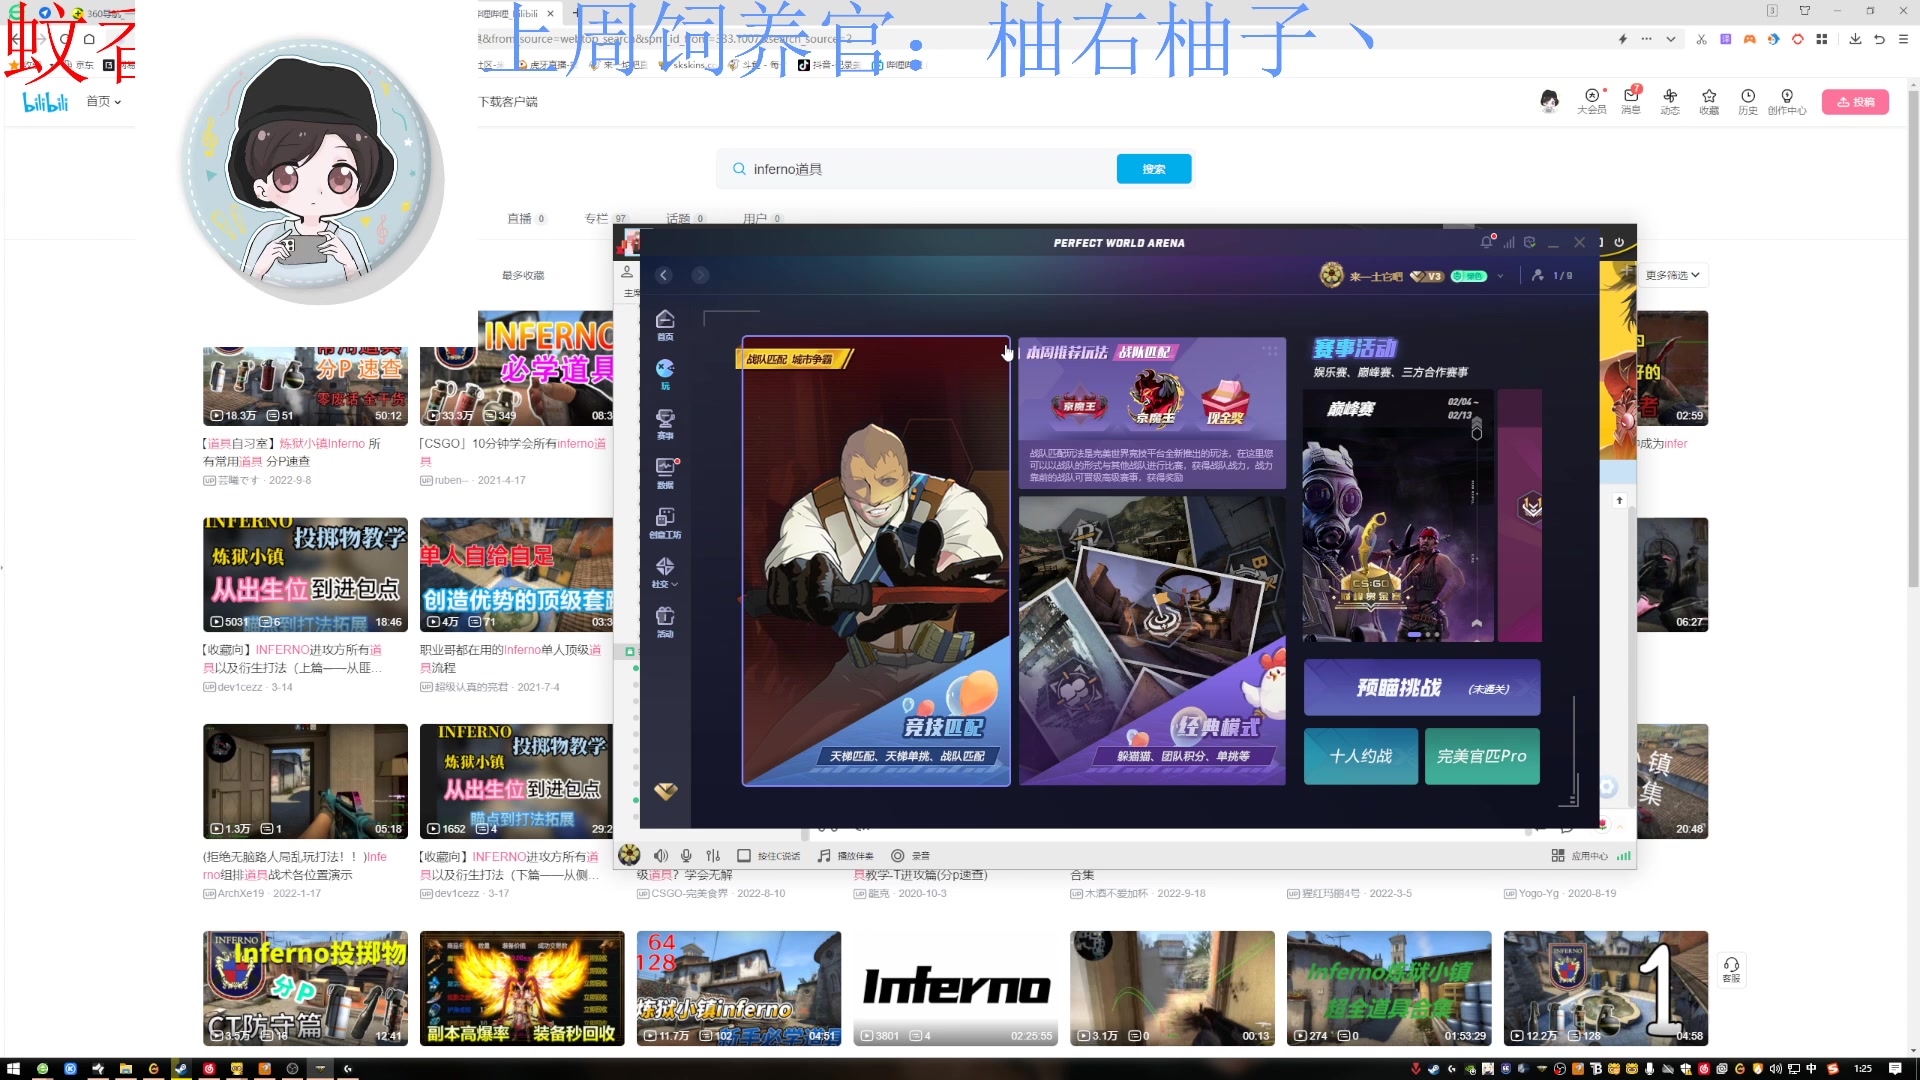This screenshot has height=1080, width=1920.
Task: Expand 社交 social section in Arena sidebar
Action: click(x=665, y=571)
